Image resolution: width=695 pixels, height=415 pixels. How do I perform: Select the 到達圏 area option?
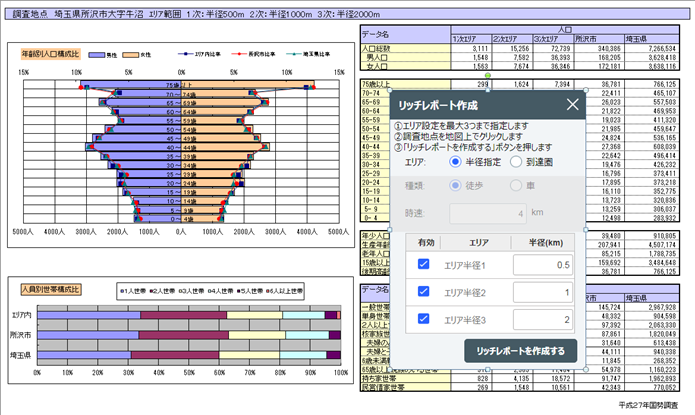point(516,162)
